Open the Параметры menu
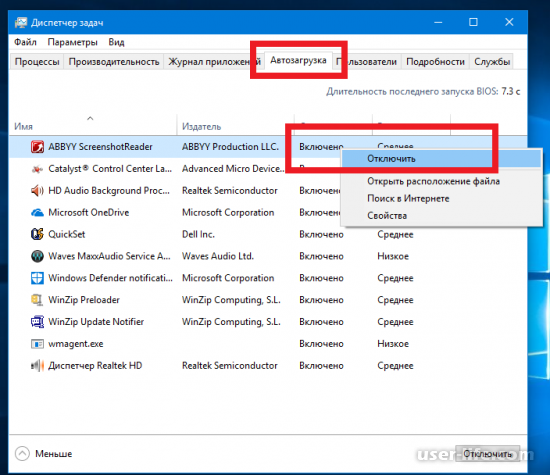 click(x=72, y=42)
